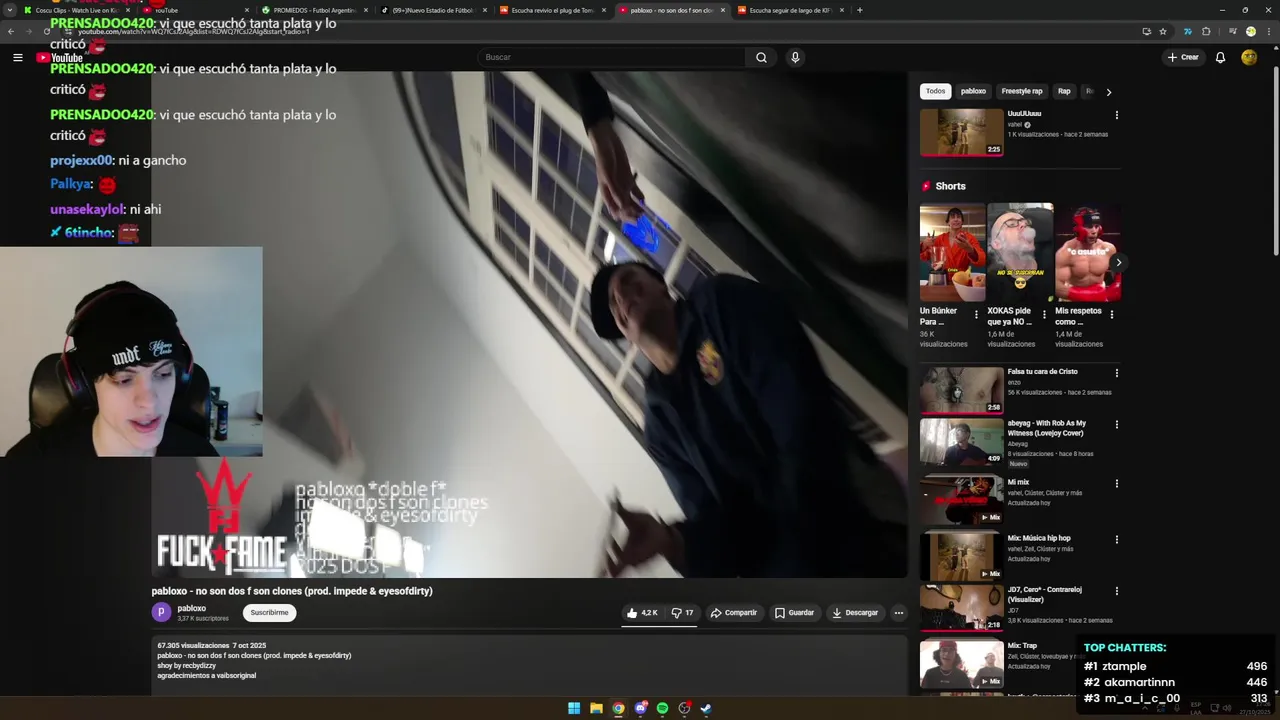Select the Freestyle rap filter chip
This screenshot has width=1280, height=720.
(x=1022, y=91)
